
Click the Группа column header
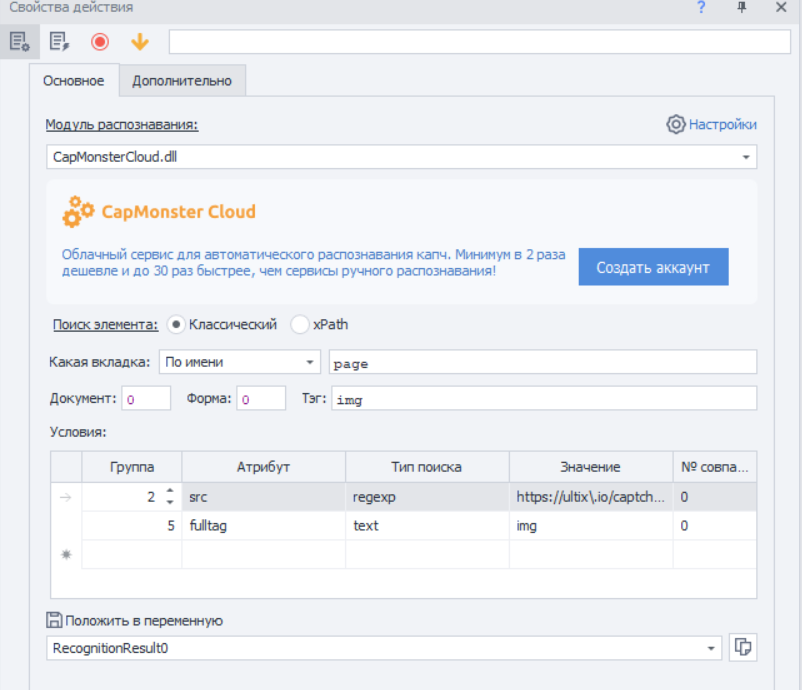131,466
